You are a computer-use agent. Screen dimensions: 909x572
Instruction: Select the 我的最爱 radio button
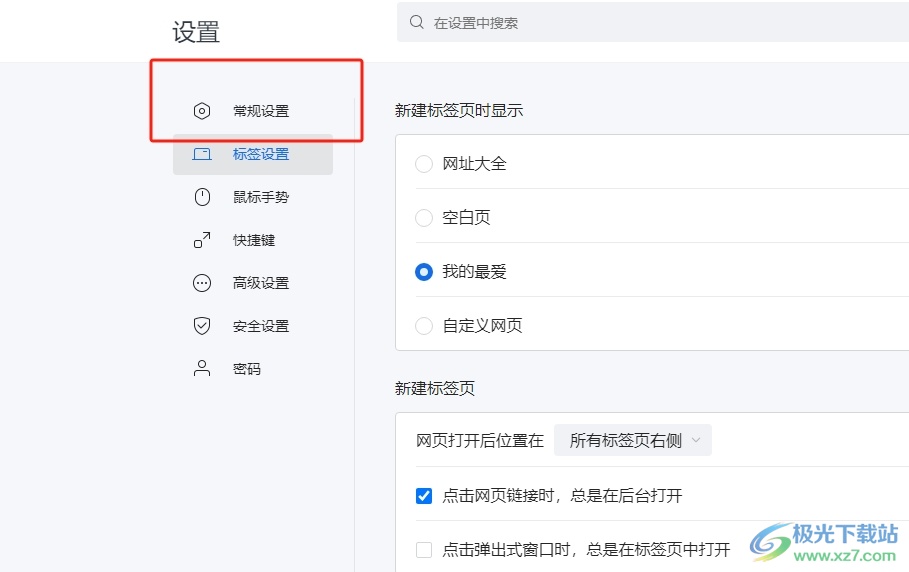click(x=424, y=271)
